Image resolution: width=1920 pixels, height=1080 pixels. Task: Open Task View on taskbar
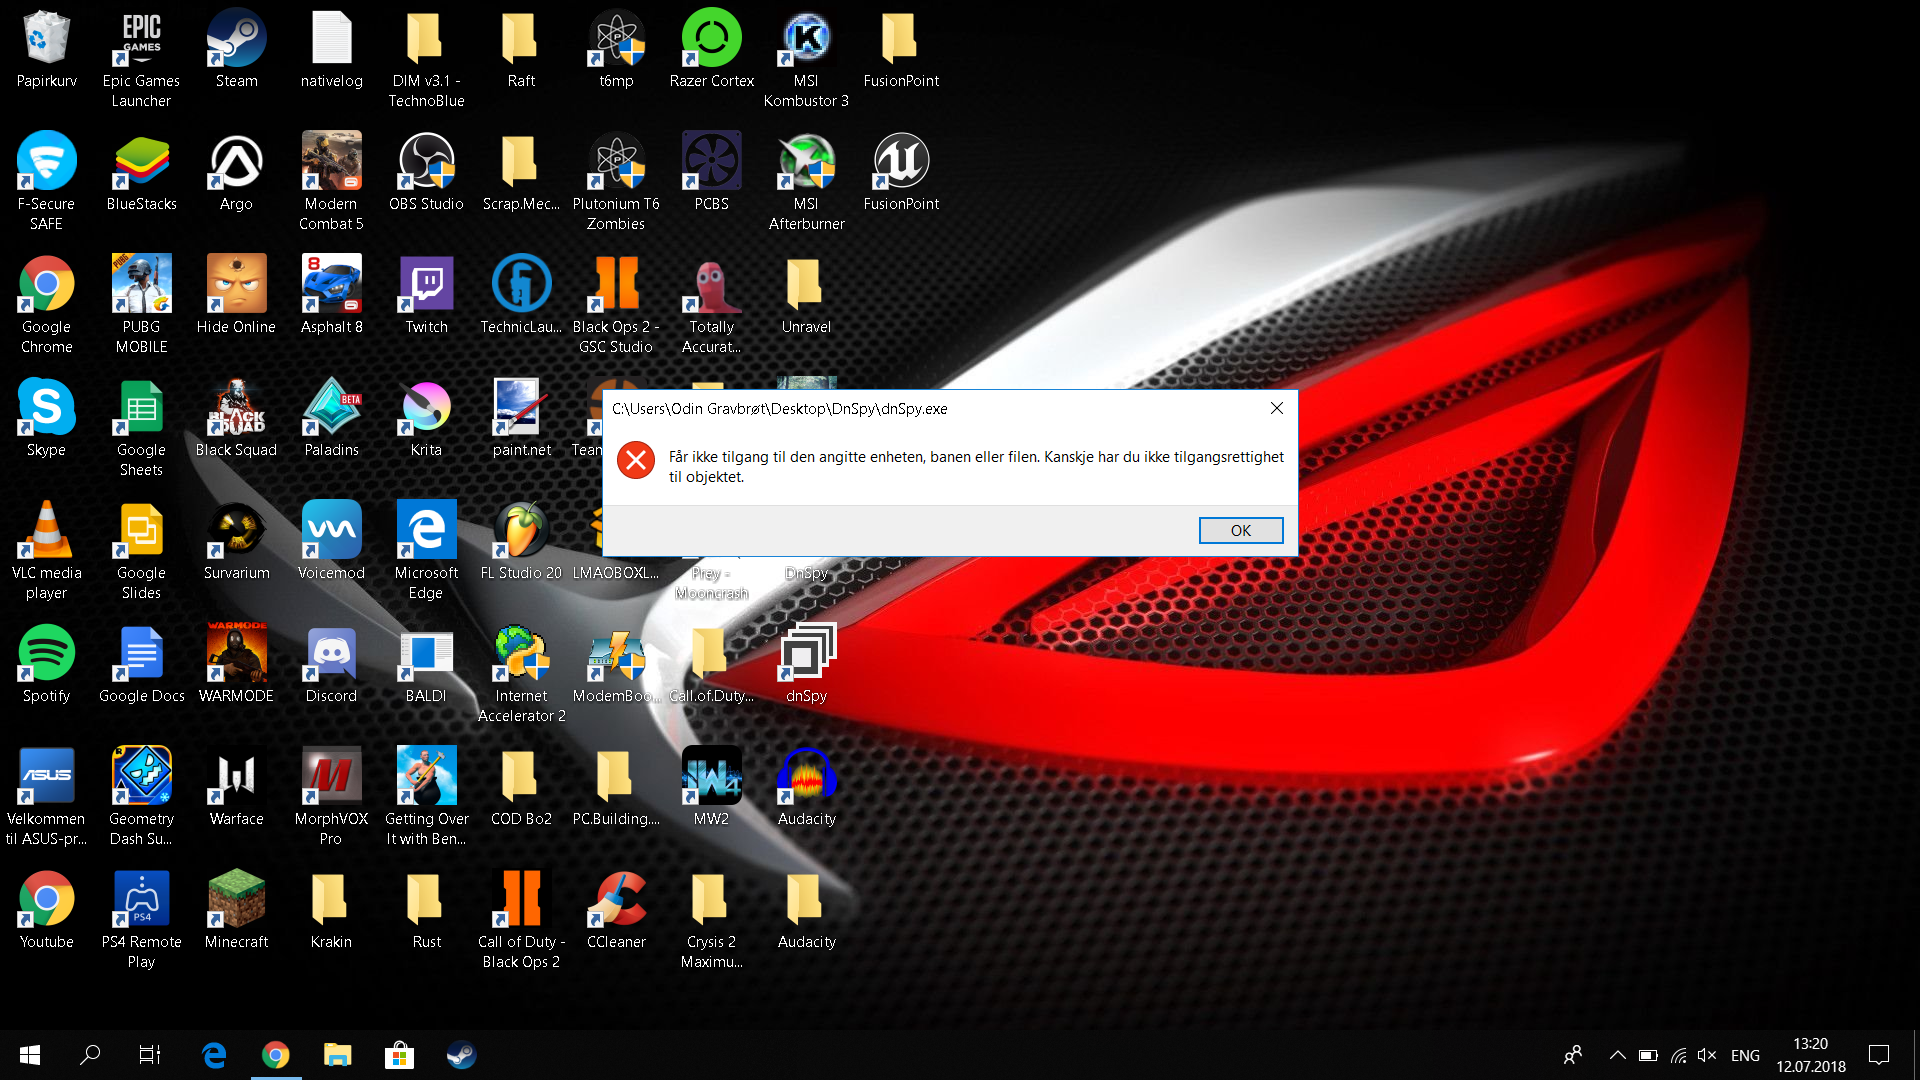coord(150,1055)
